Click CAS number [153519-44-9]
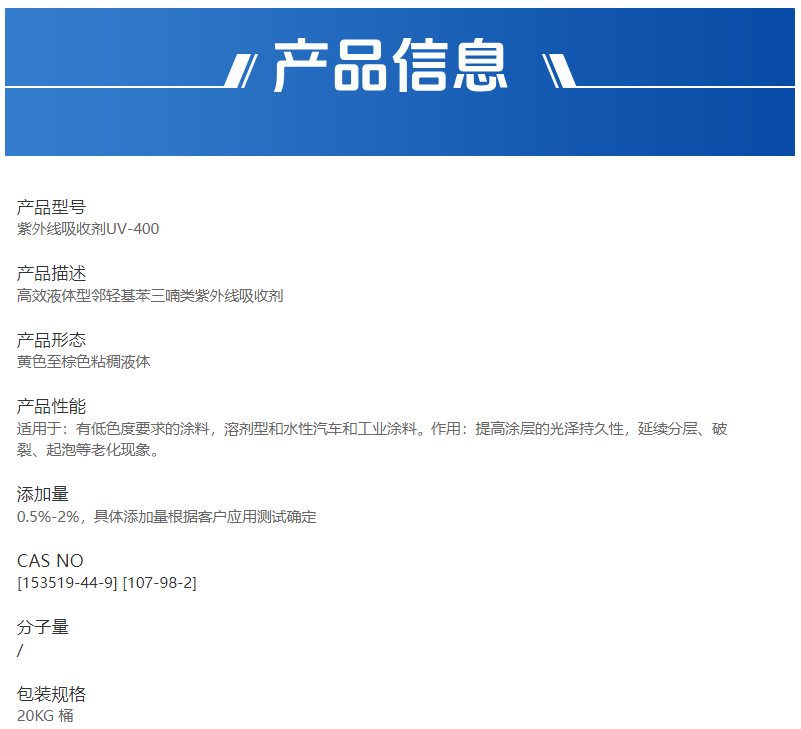This screenshot has width=801, height=729. tap(67, 583)
